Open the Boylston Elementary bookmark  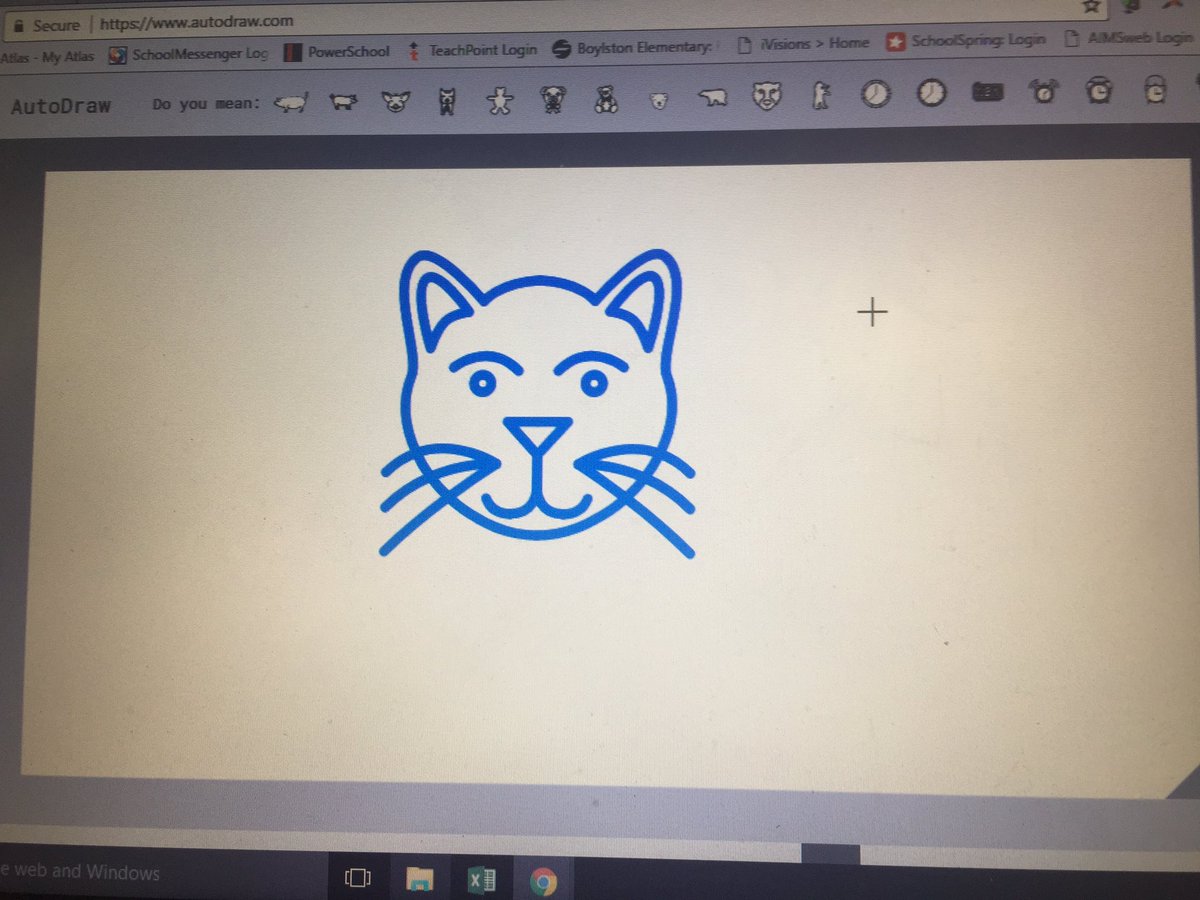634,46
